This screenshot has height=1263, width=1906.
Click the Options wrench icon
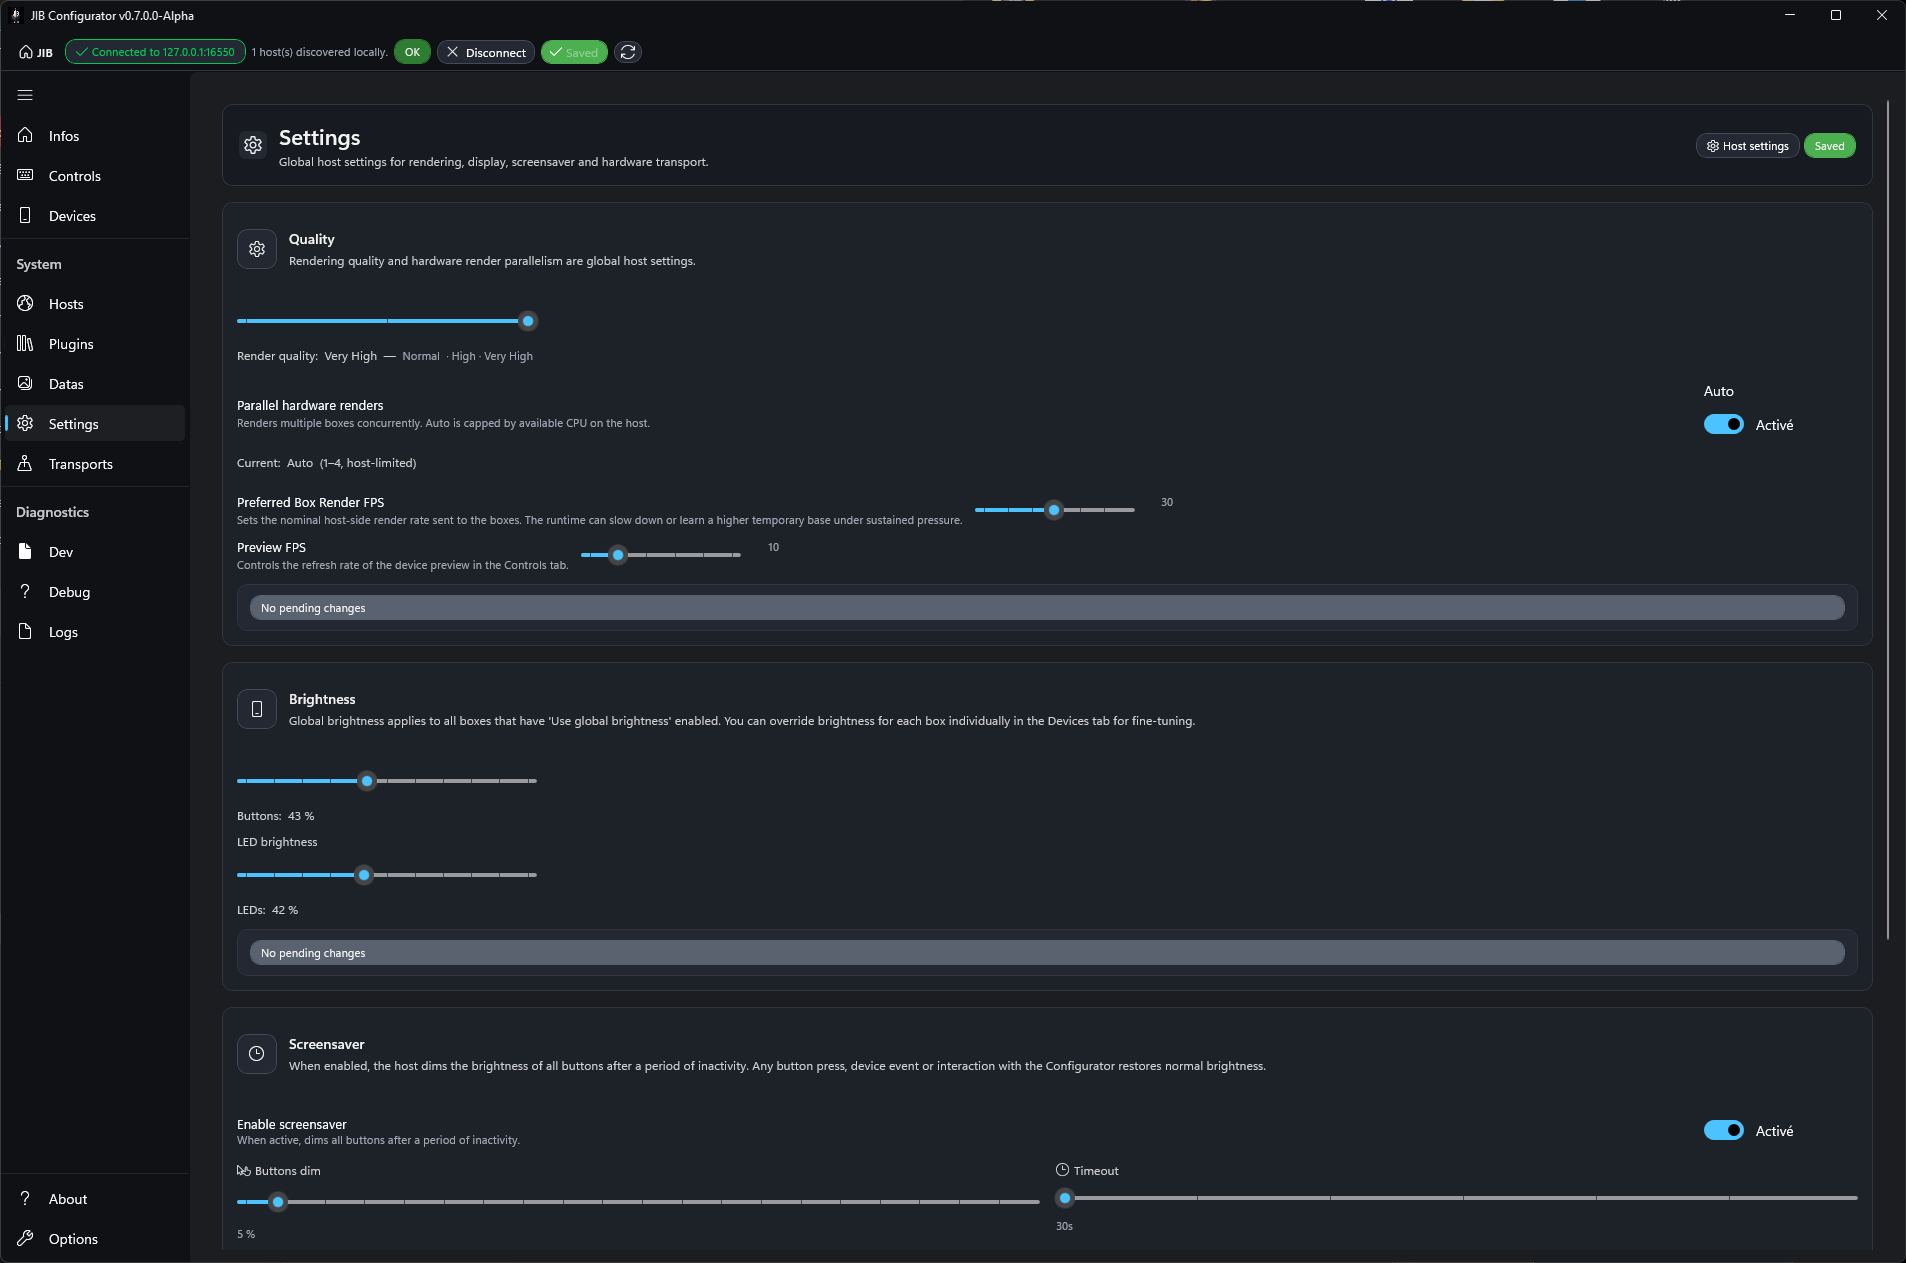tap(25, 1238)
